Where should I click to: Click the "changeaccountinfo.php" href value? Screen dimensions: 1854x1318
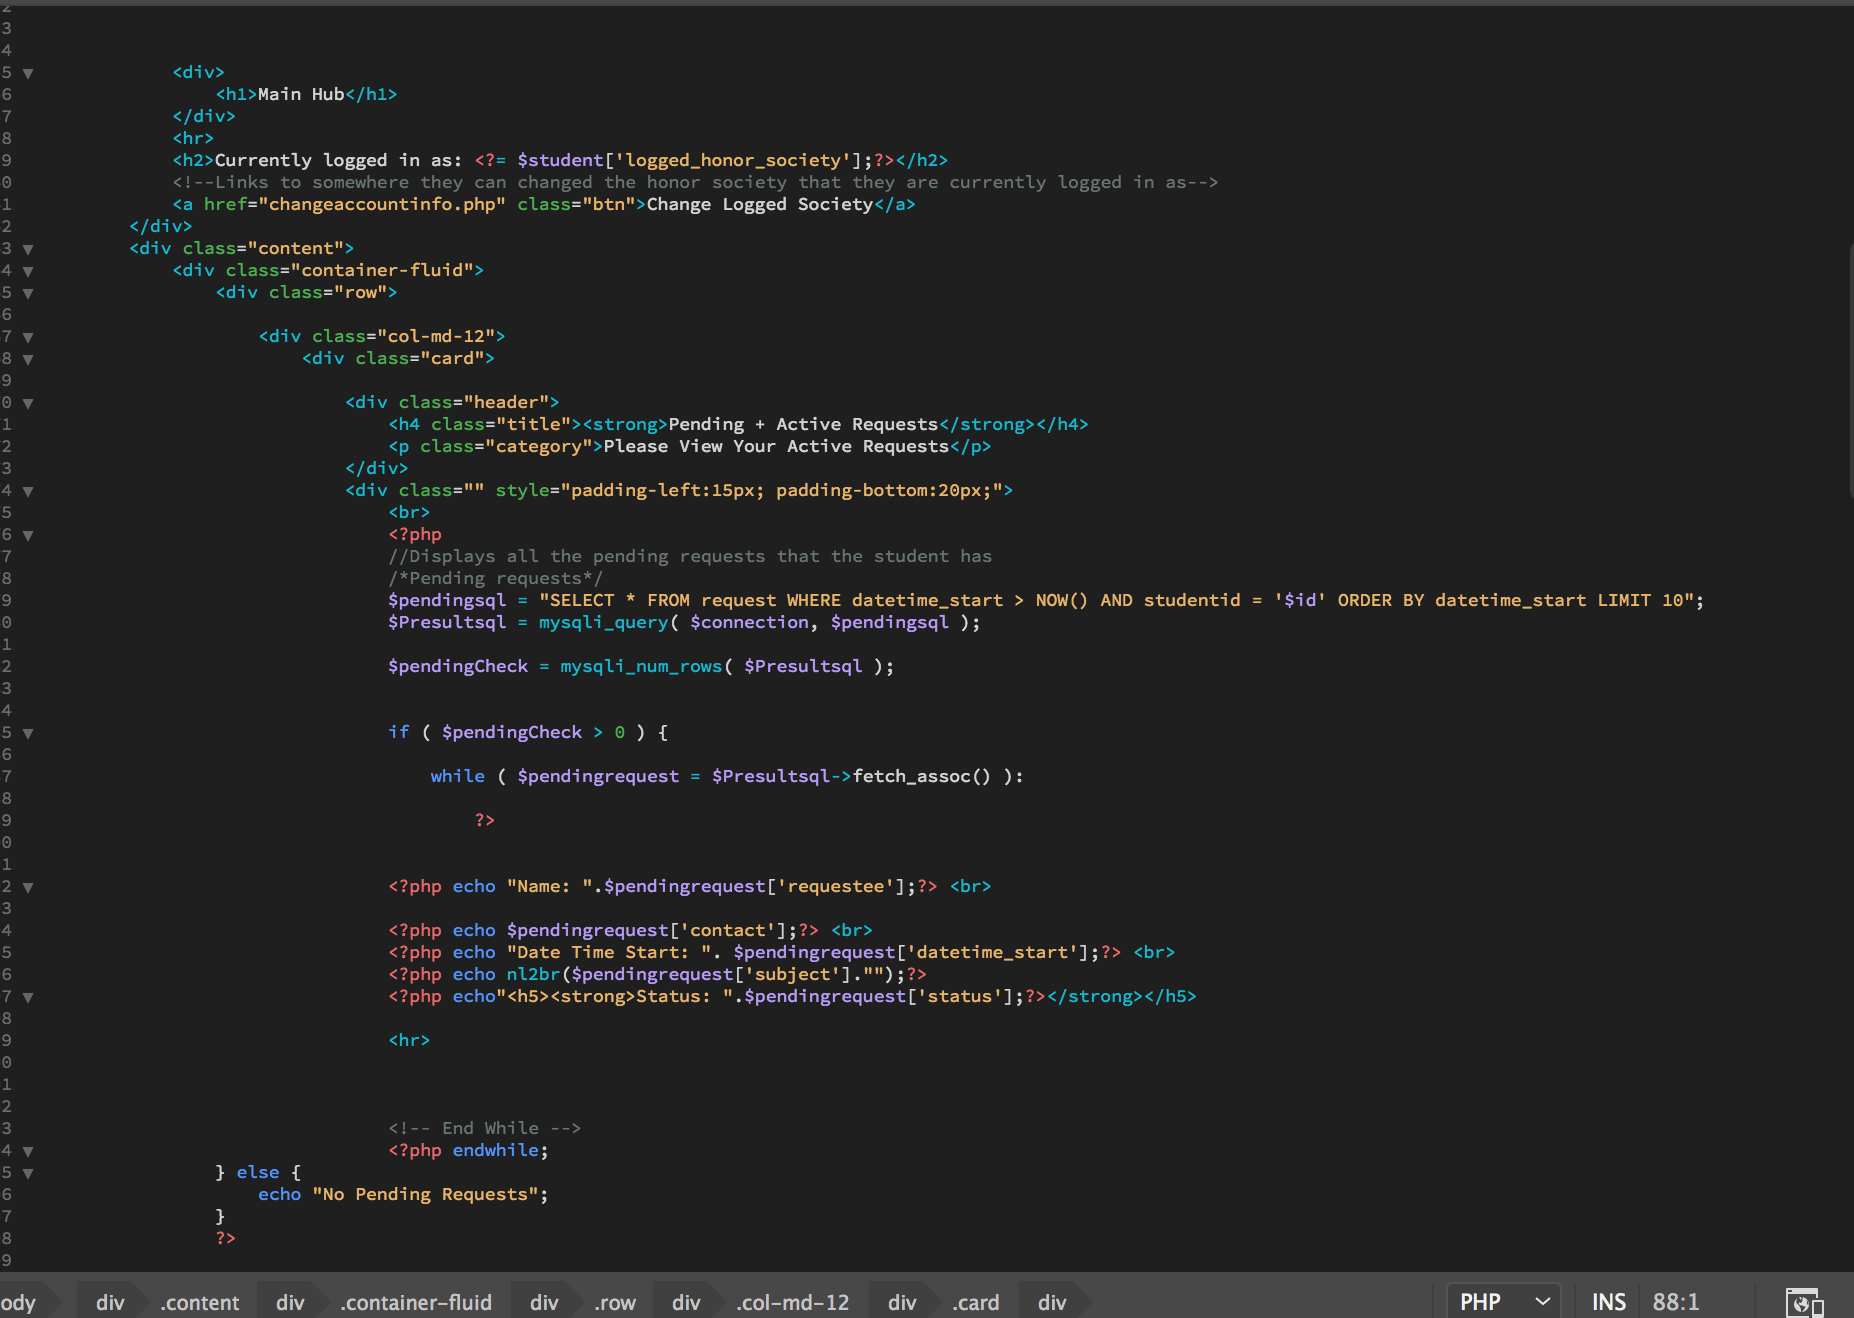[382, 204]
